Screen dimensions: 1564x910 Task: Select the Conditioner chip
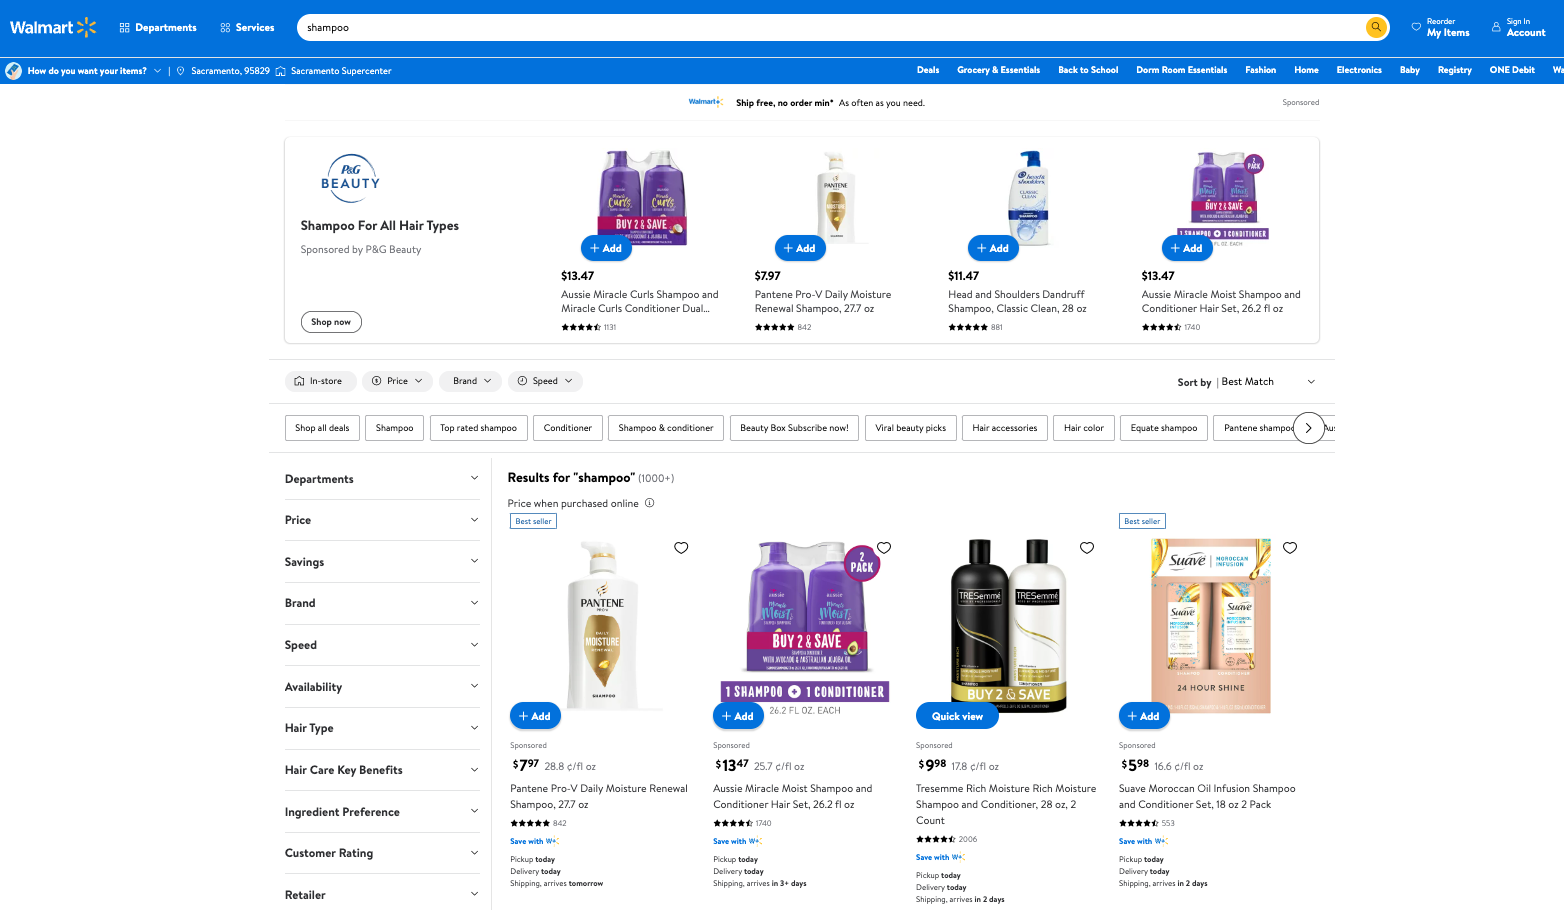click(x=568, y=428)
